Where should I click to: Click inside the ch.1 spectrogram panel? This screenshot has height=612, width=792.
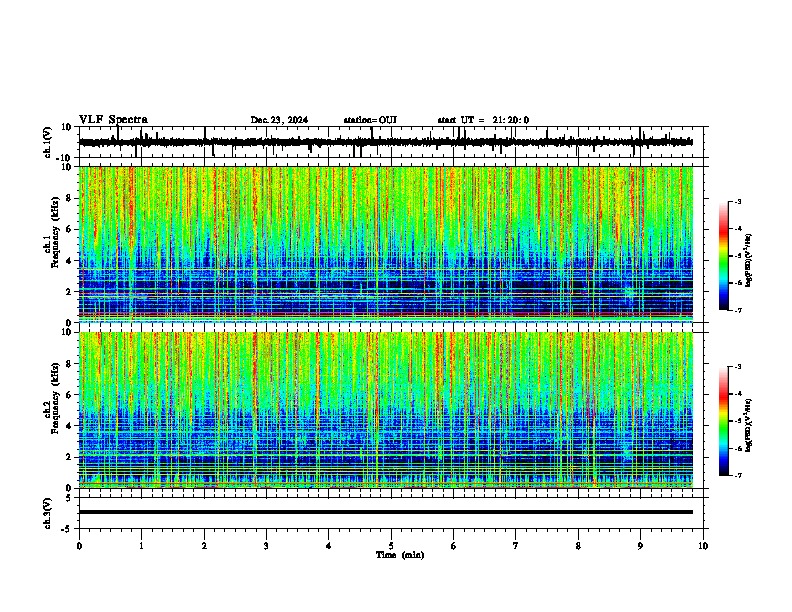(385, 244)
